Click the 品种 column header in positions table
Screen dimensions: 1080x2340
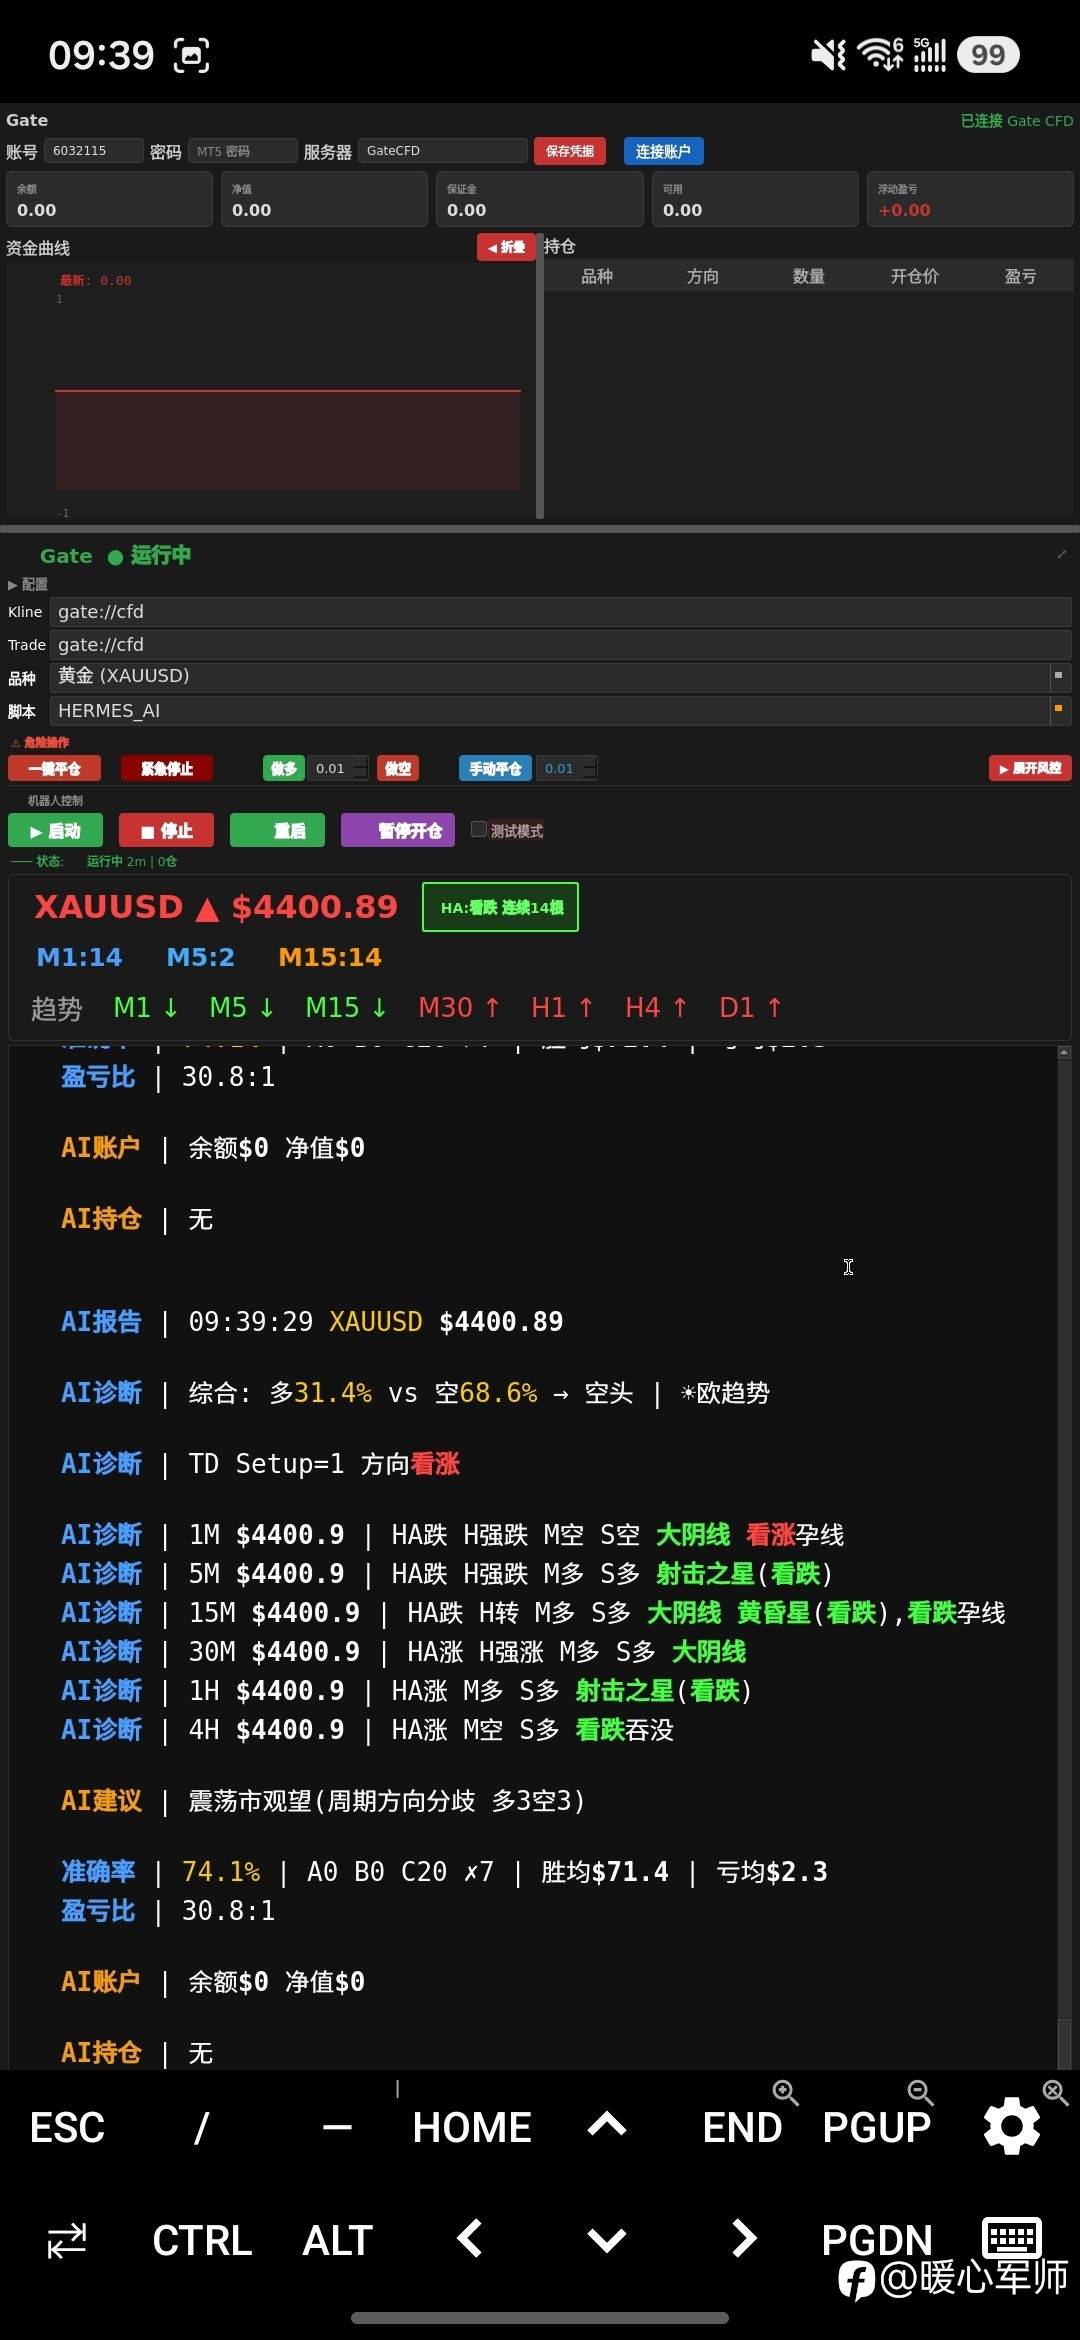[x=597, y=276]
